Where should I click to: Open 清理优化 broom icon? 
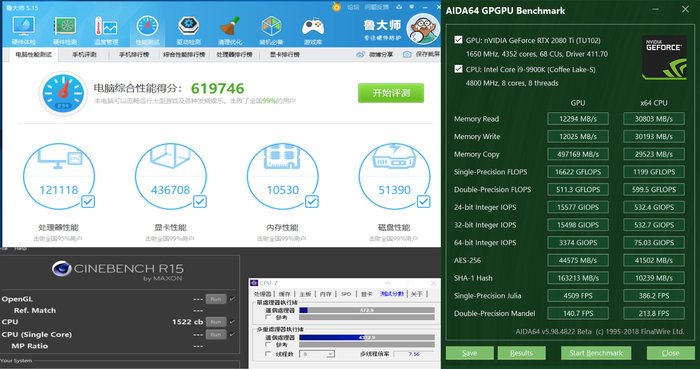point(230,26)
